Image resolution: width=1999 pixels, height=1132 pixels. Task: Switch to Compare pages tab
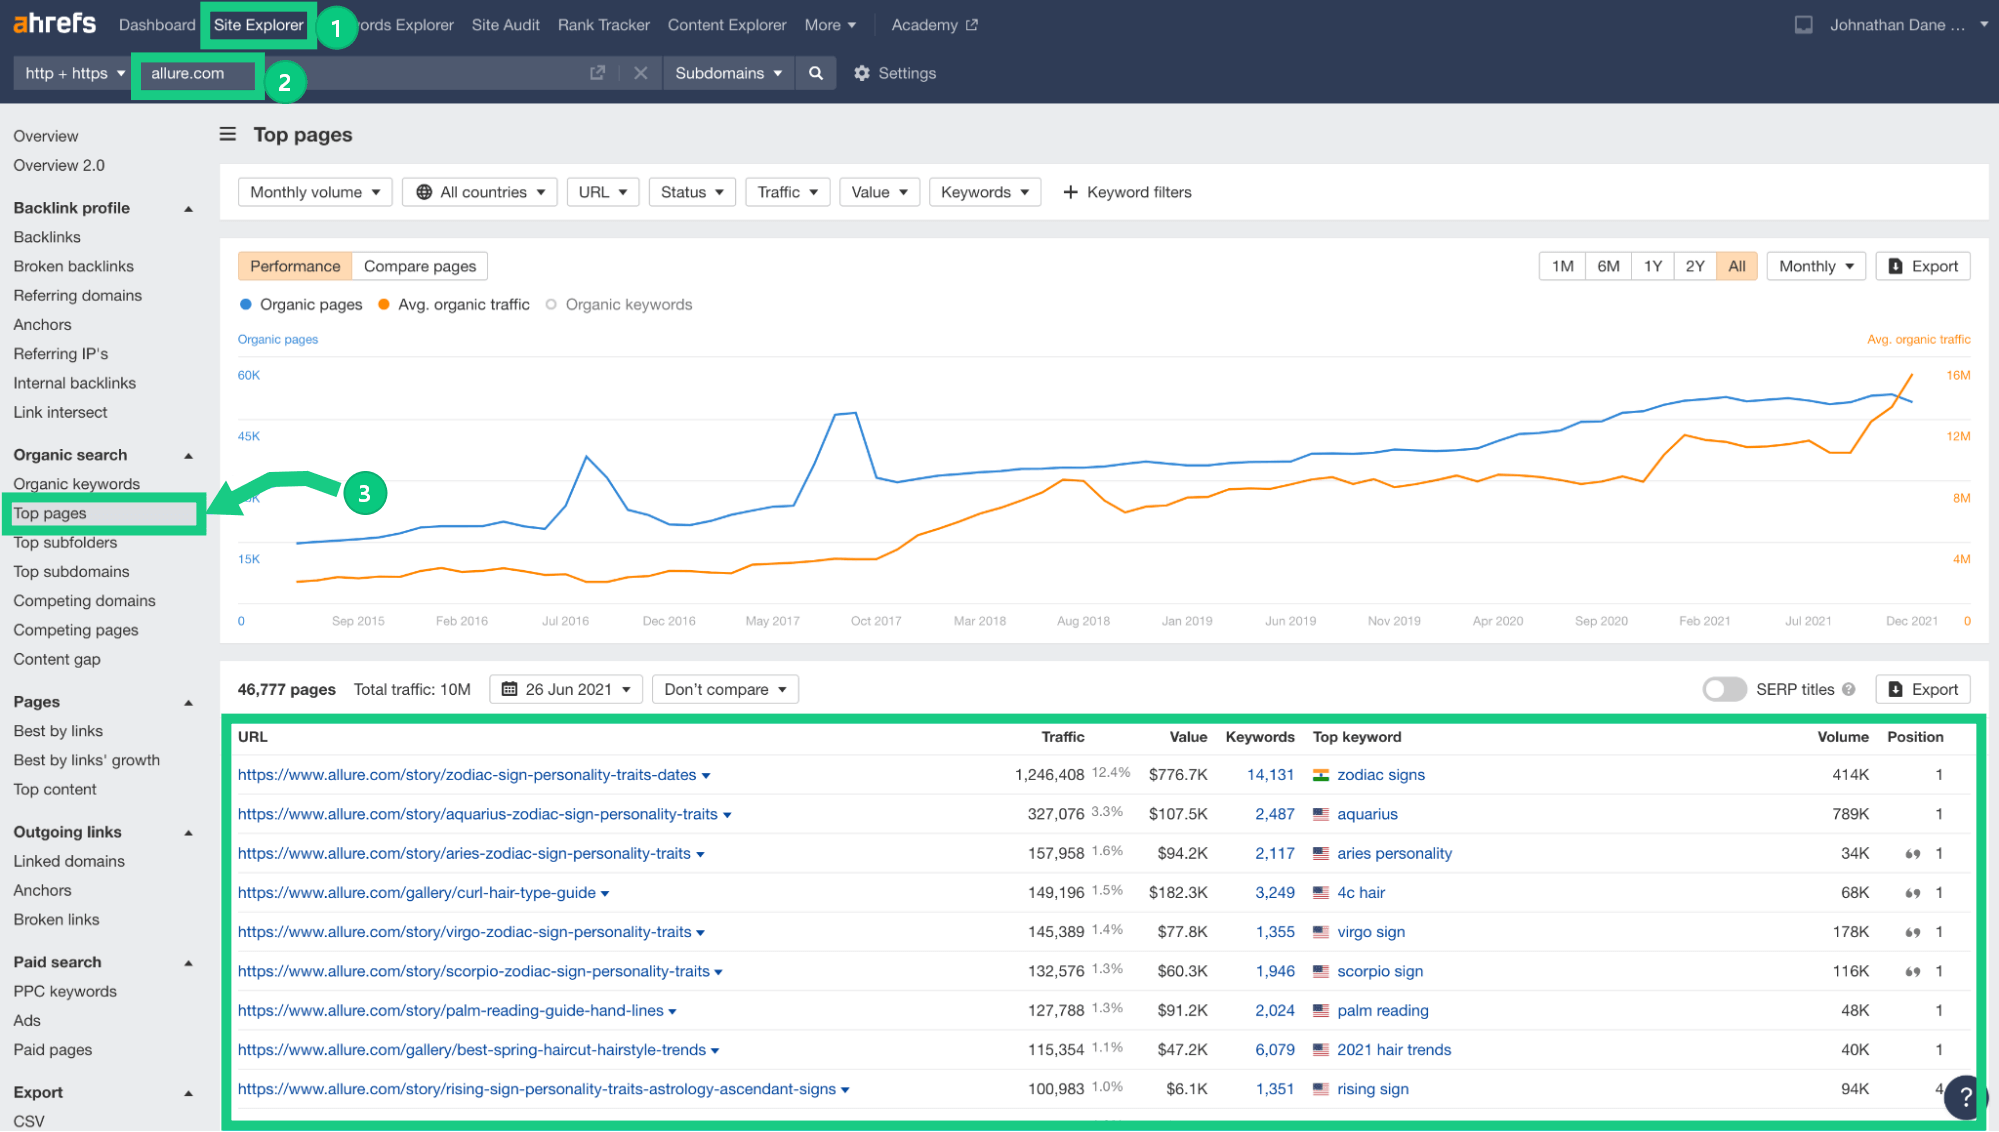pyautogui.click(x=420, y=266)
